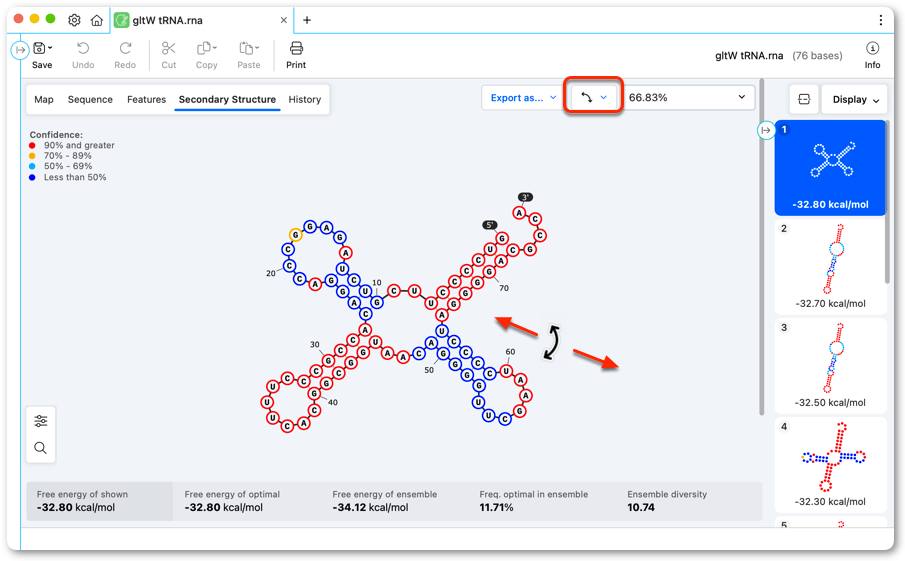Viewport: 905px width, 561px height.
Task: Click the Copy toolbar icon
Action: tap(204, 48)
